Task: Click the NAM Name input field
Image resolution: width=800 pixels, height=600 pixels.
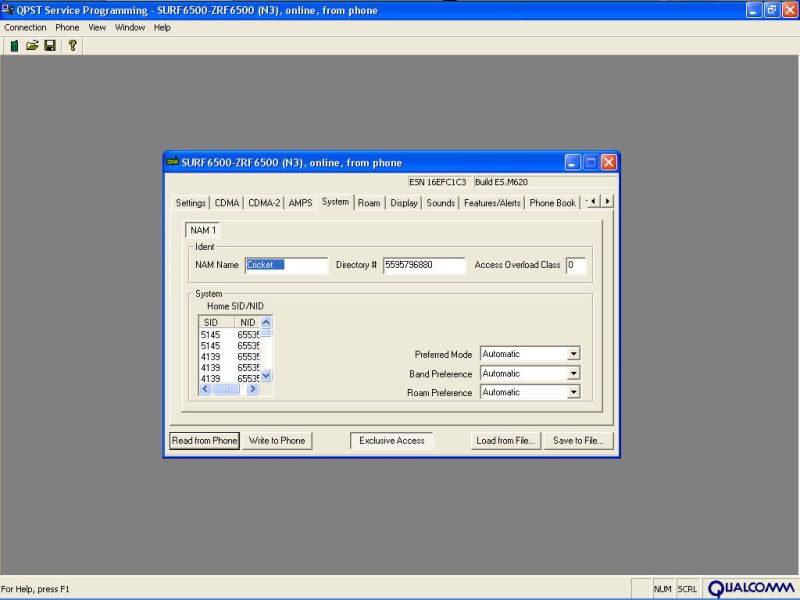Action: 286,265
